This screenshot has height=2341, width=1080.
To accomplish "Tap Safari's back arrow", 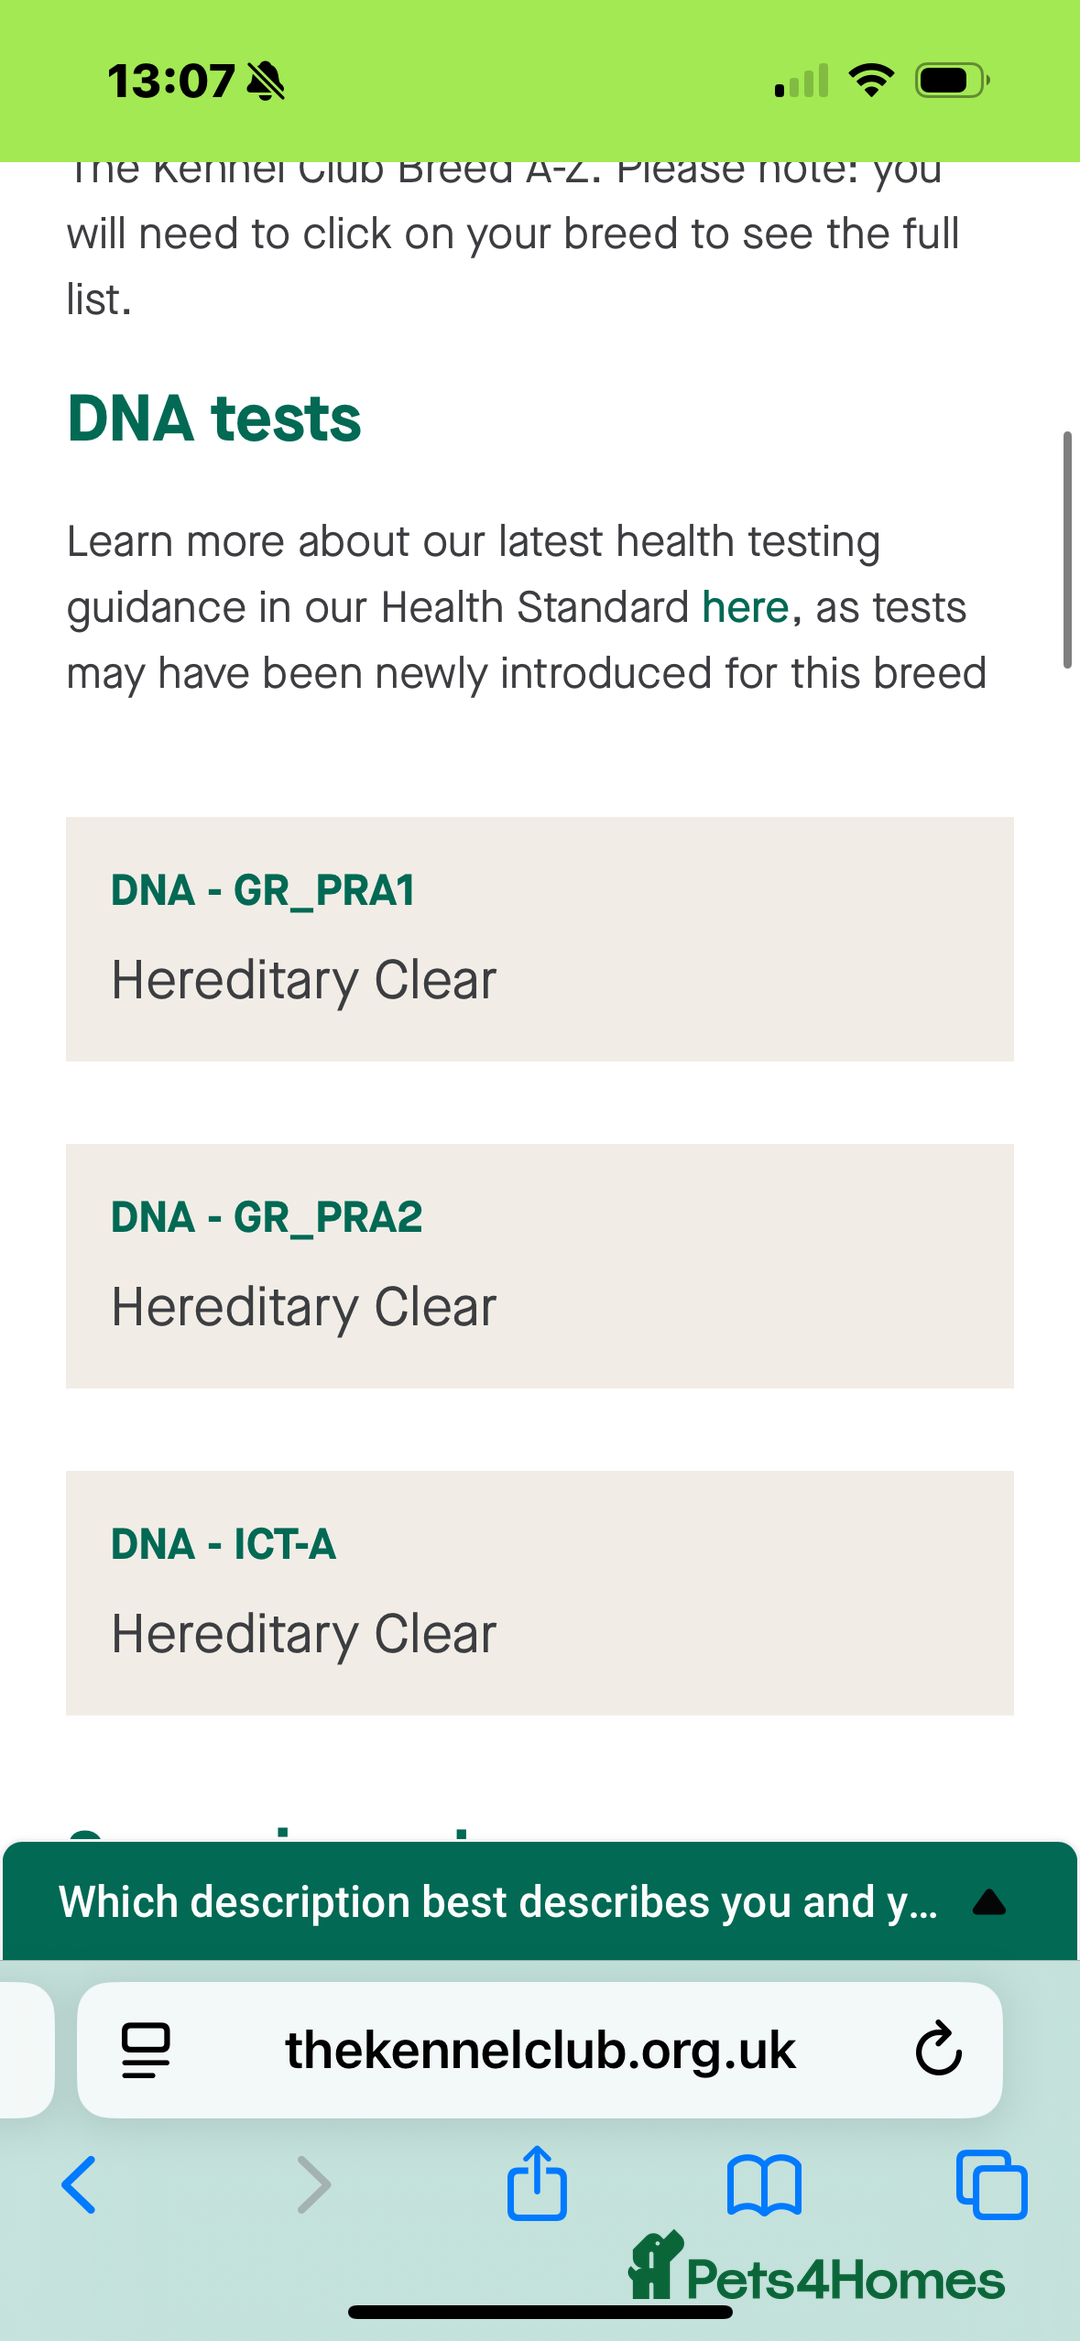I will [80, 2184].
